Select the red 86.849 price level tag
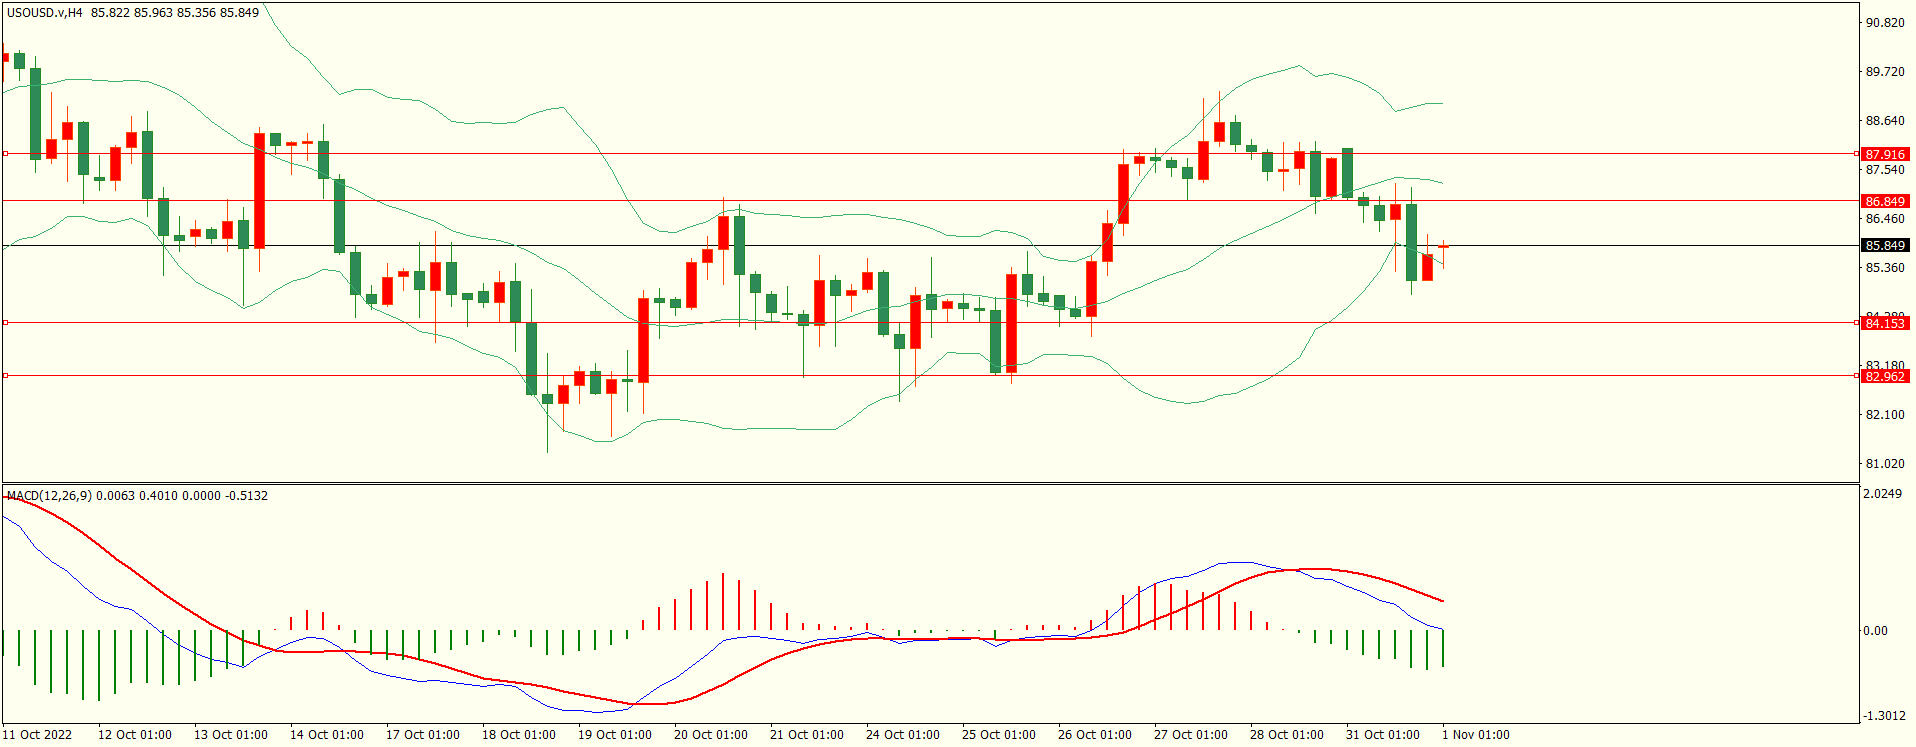Screen dimensions: 1916x747 coord(1885,201)
